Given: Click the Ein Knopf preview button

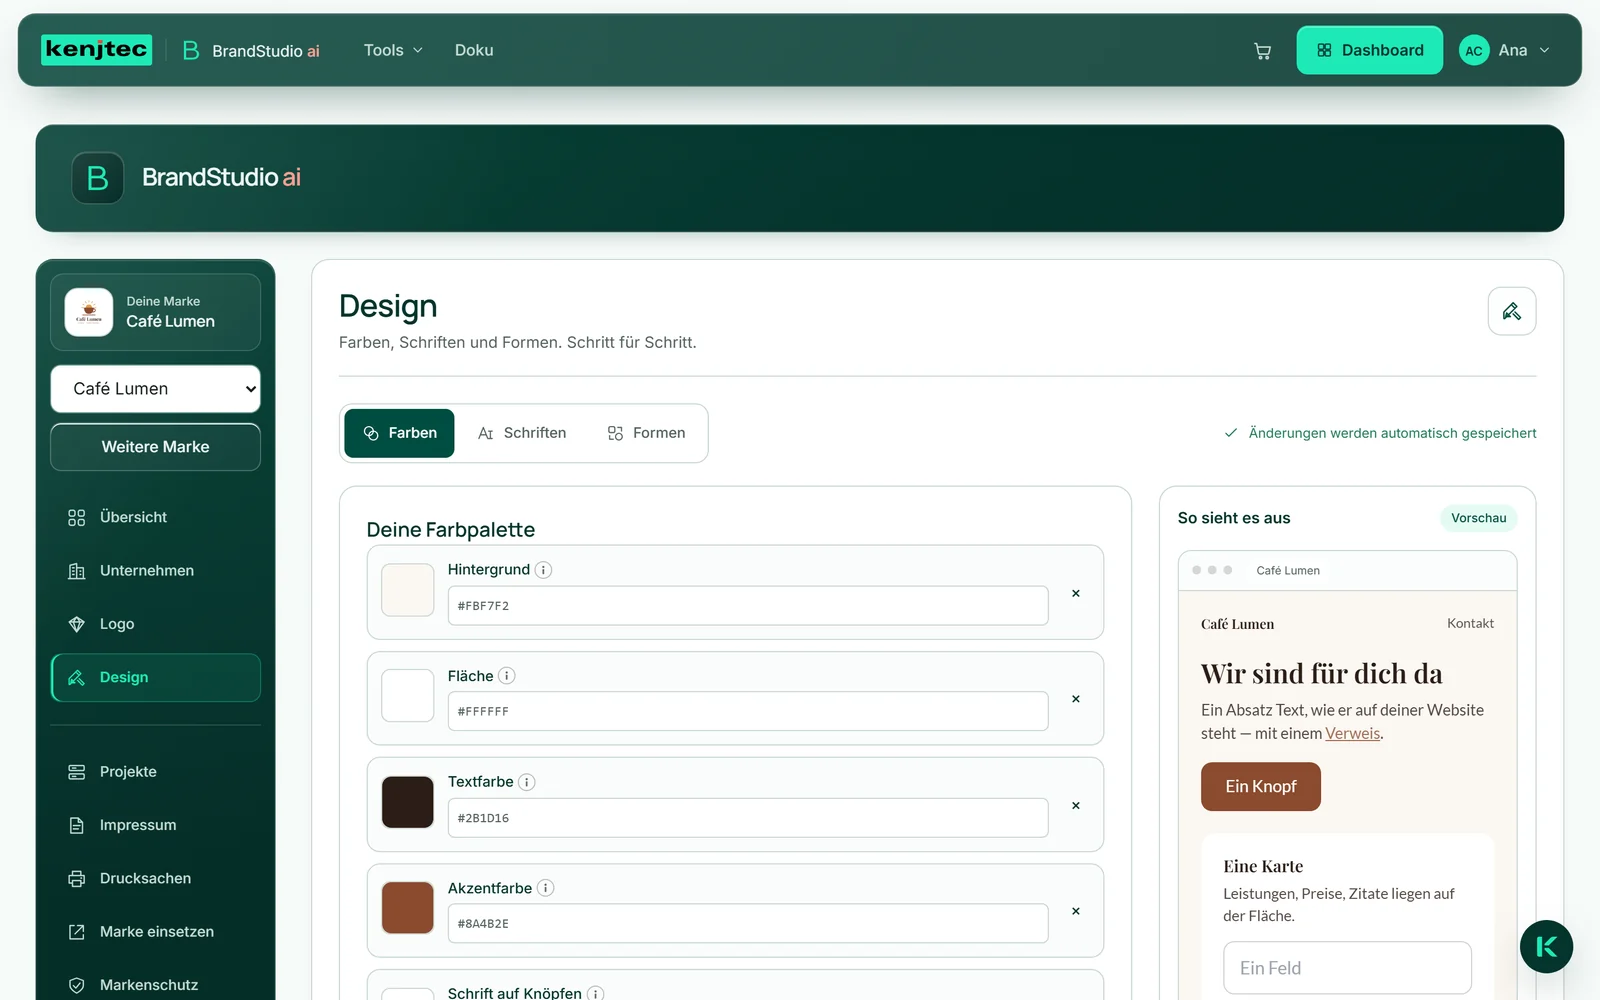Looking at the screenshot, I should (1260, 787).
